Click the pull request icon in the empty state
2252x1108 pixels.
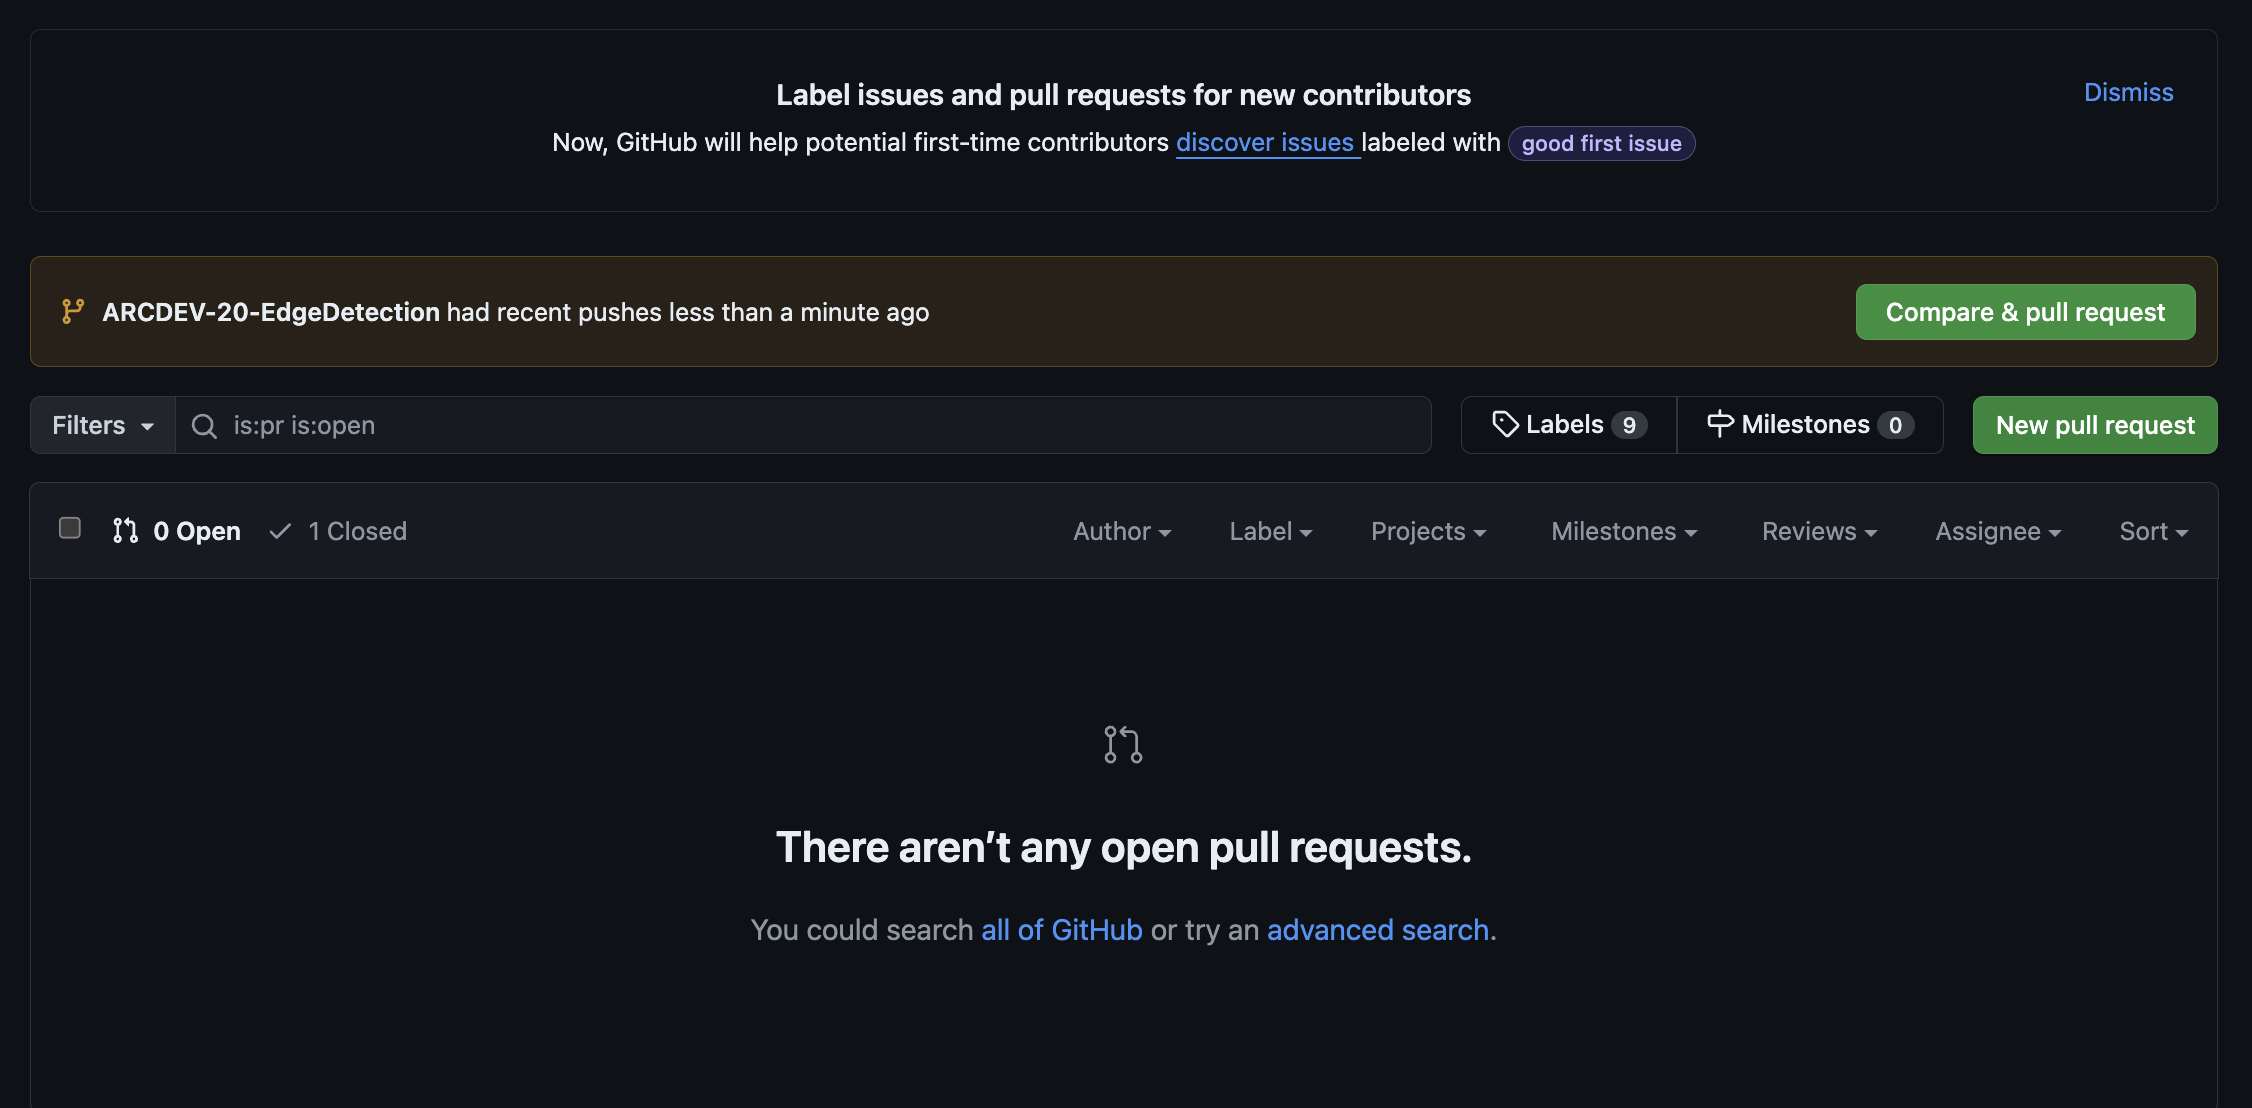pyautogui.click(x=1122, y=744)
